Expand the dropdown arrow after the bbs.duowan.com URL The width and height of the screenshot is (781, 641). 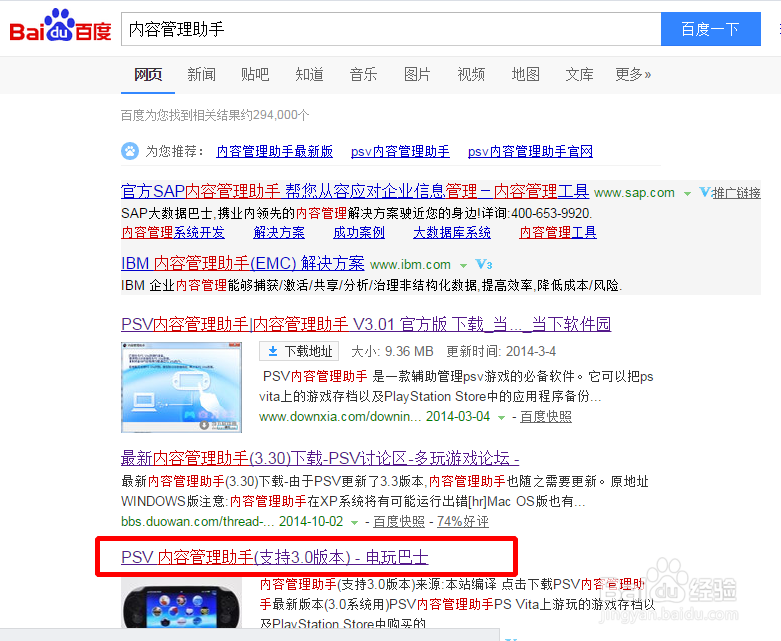355,522
